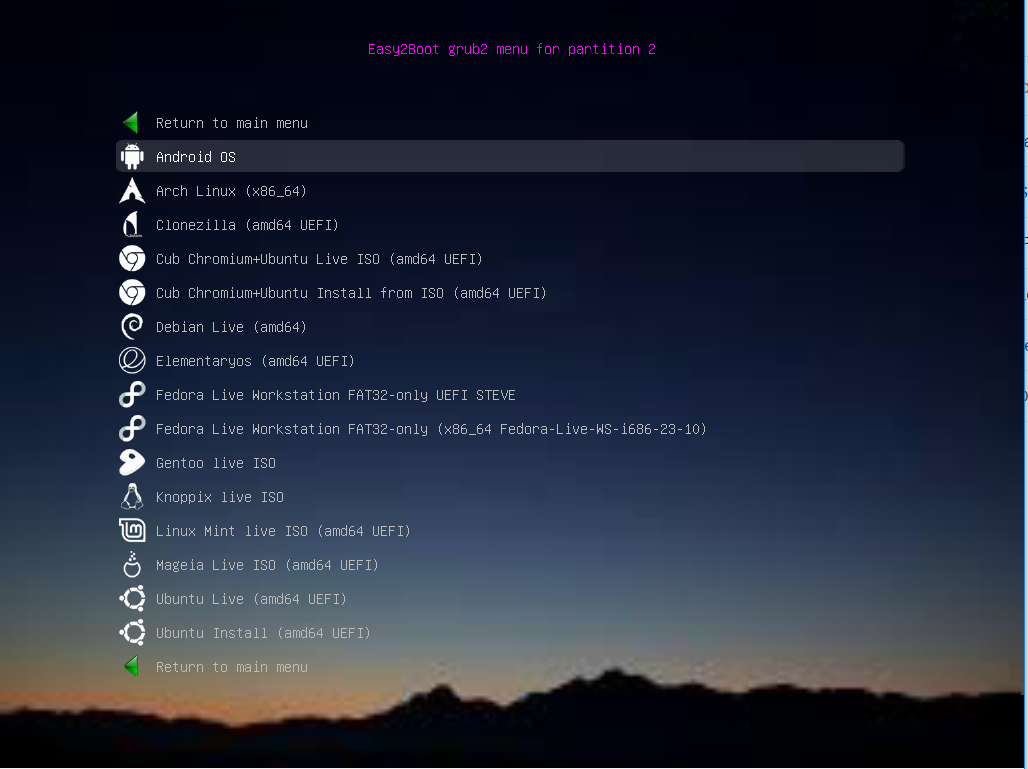This screenshot has width=1028, height=769.
Task: Select the Chromium icon for Cub Chromium+Ubuntu Live
Action: [131, 258]
